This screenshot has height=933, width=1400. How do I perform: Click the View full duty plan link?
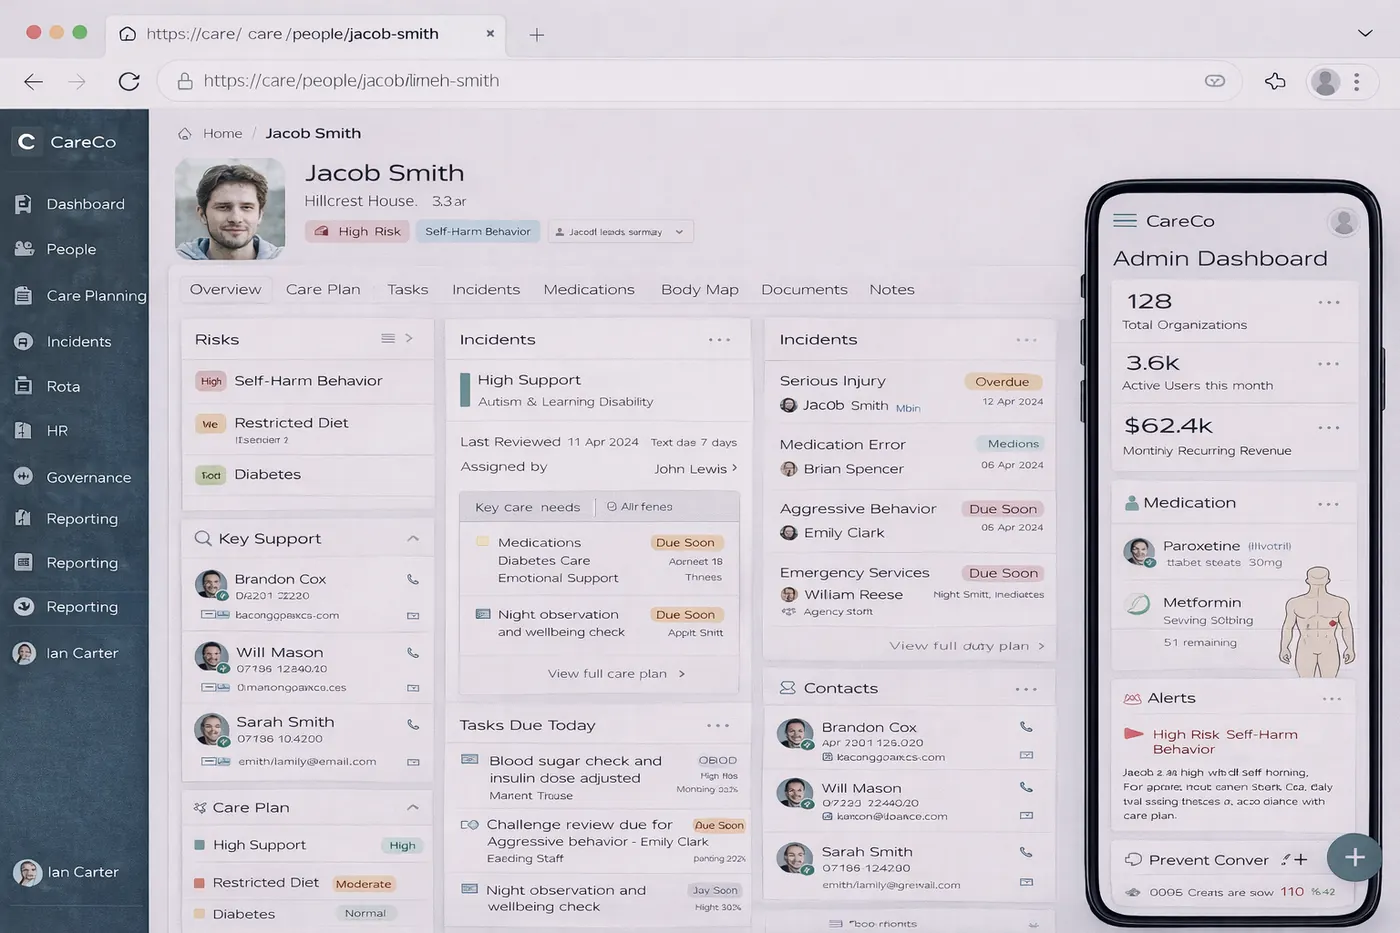click(966, 646)
